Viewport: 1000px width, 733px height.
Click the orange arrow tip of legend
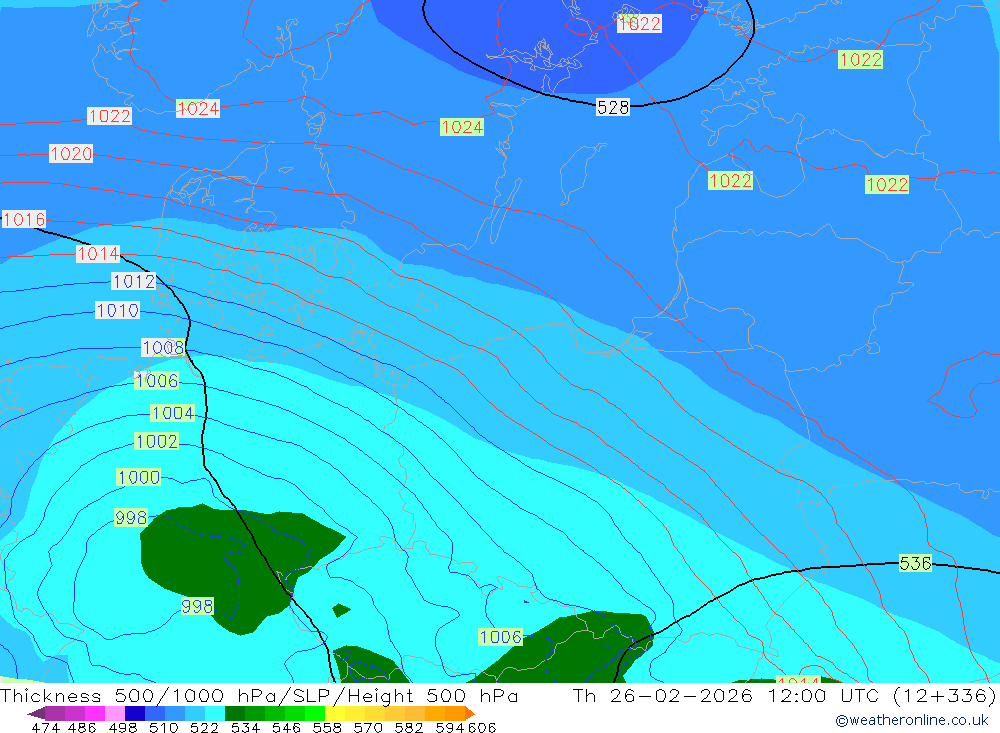click(470, 713)
